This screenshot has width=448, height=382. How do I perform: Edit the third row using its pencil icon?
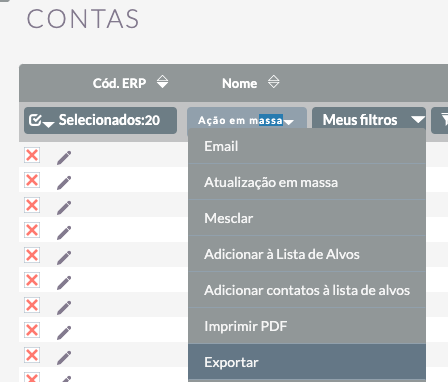(64, 208)
